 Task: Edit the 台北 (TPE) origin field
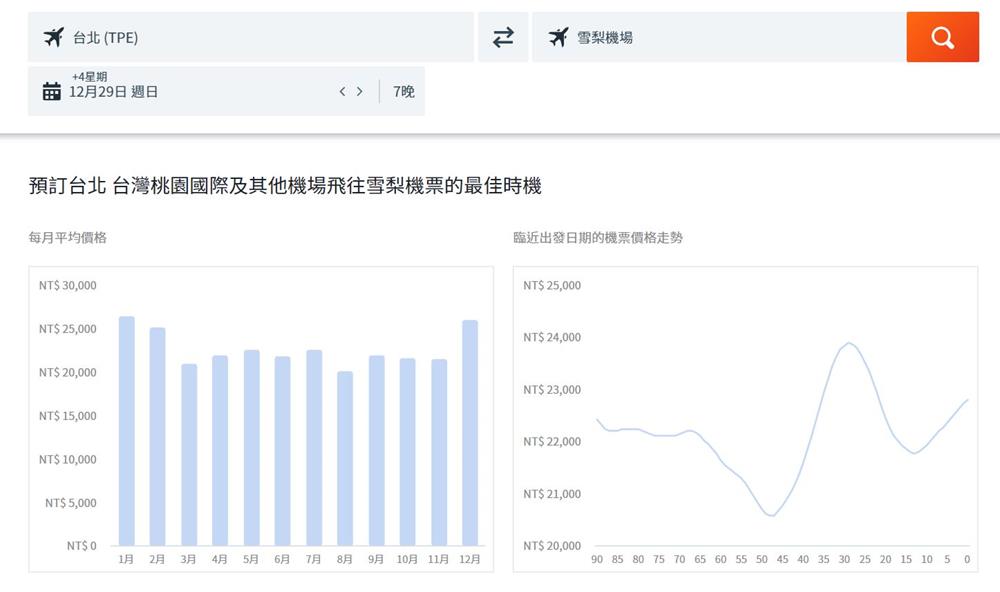point(260,37)
